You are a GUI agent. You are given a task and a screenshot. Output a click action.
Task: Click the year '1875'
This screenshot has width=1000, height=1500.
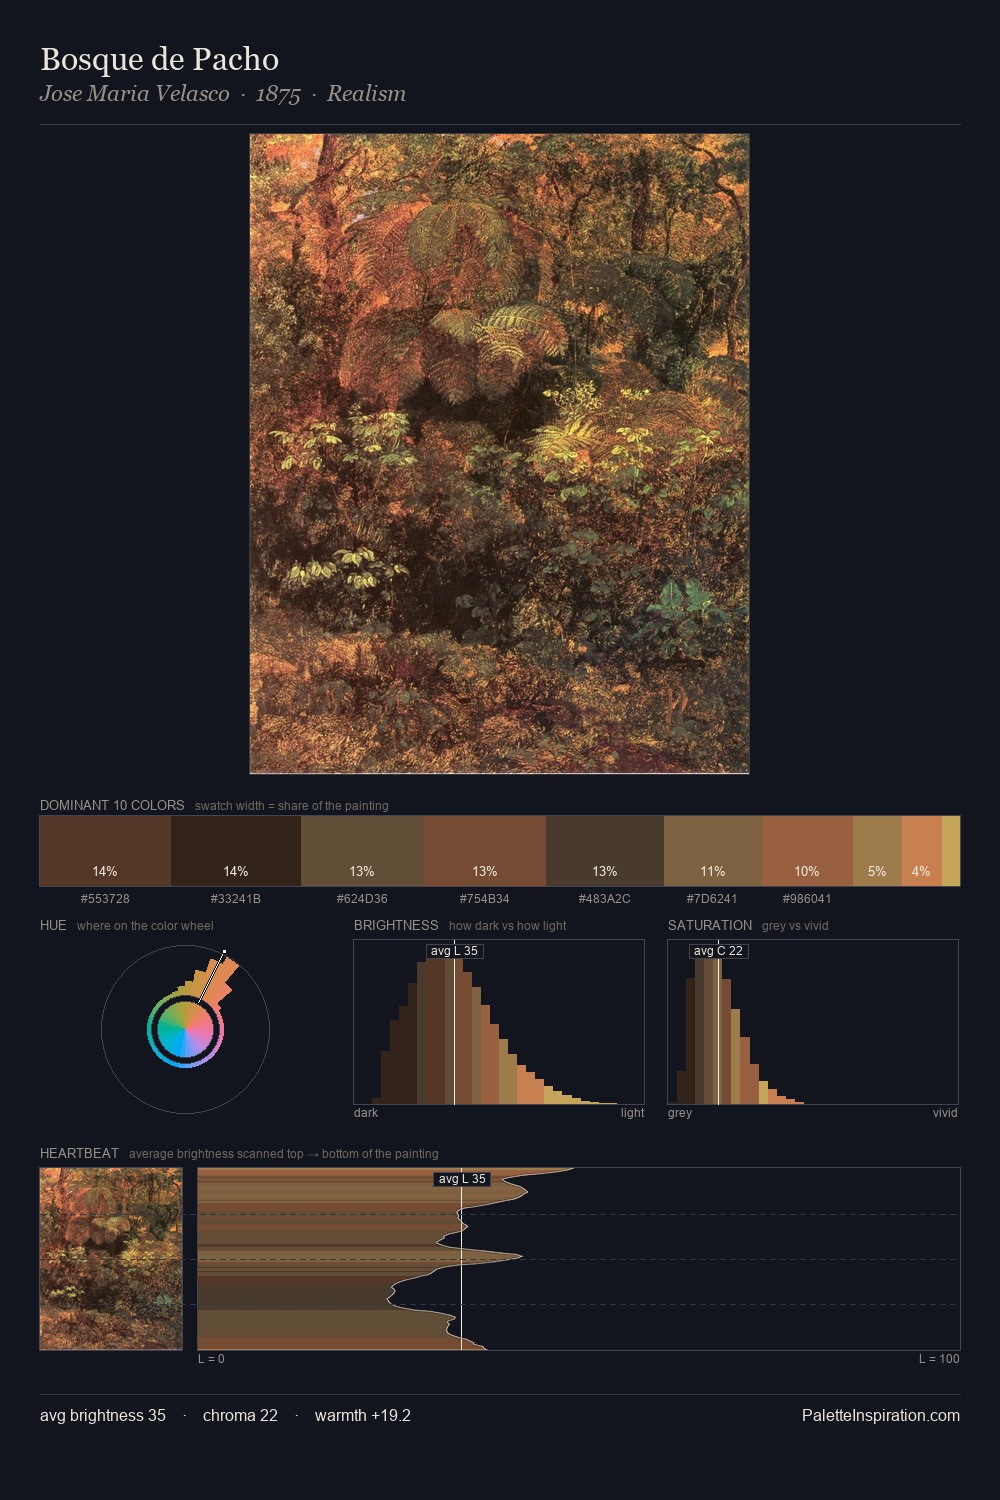coord(278,94)
